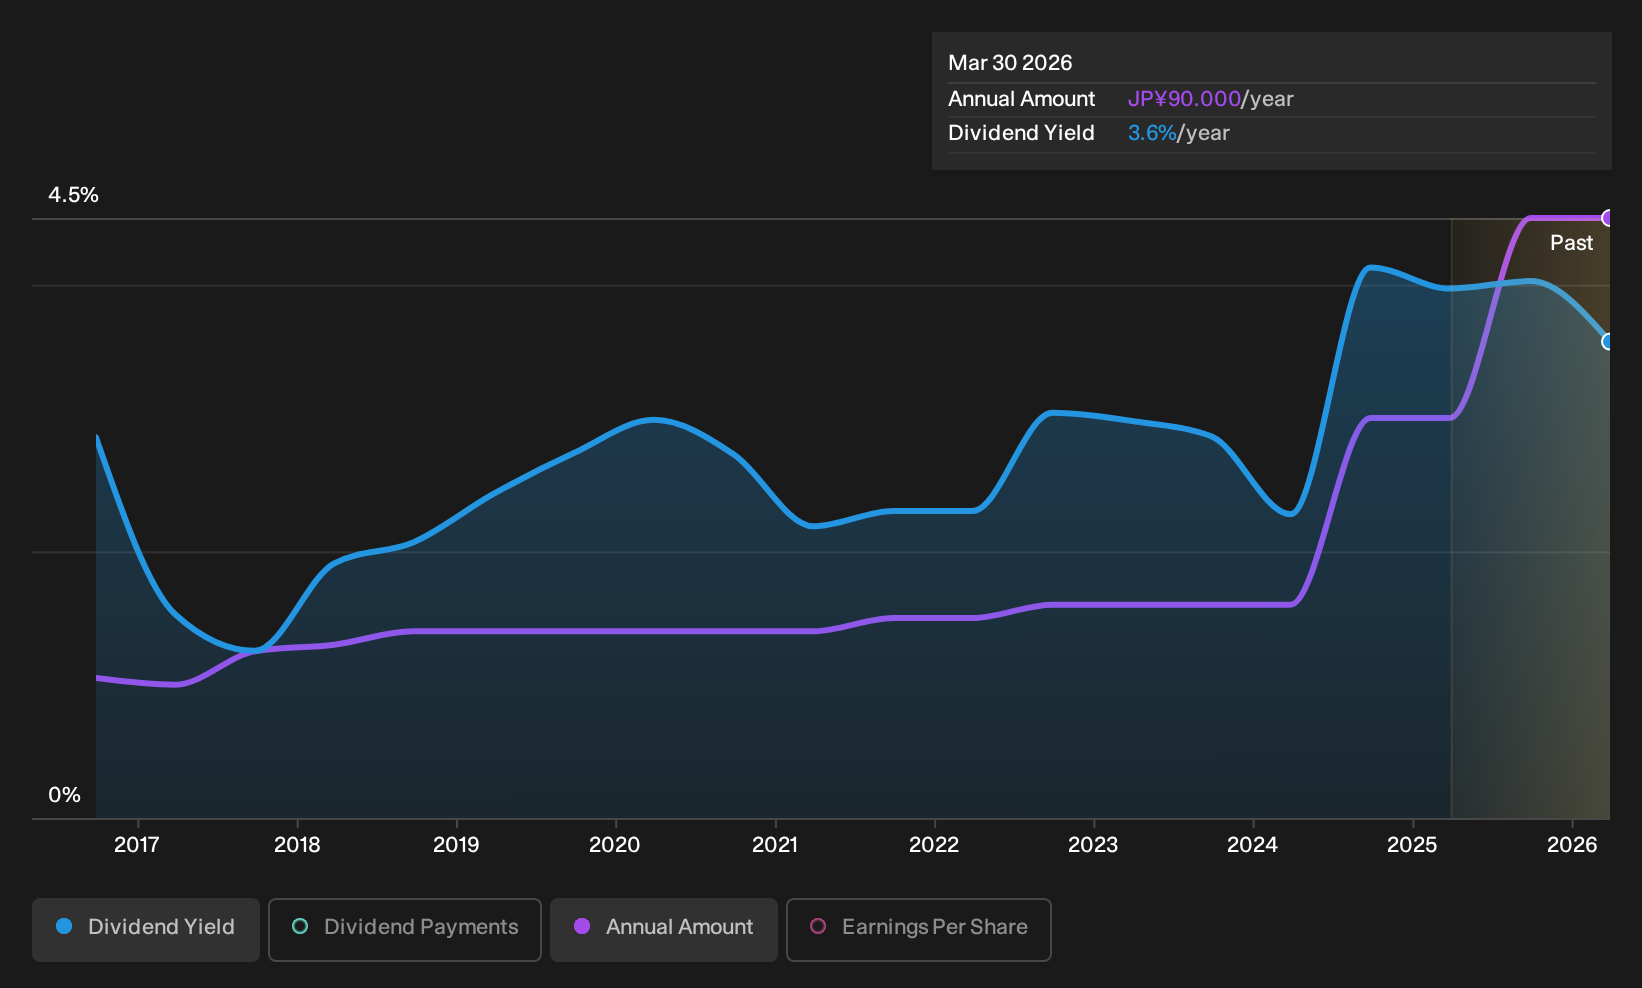Click the pink Earnings Per Share circle

click(818, 926)
